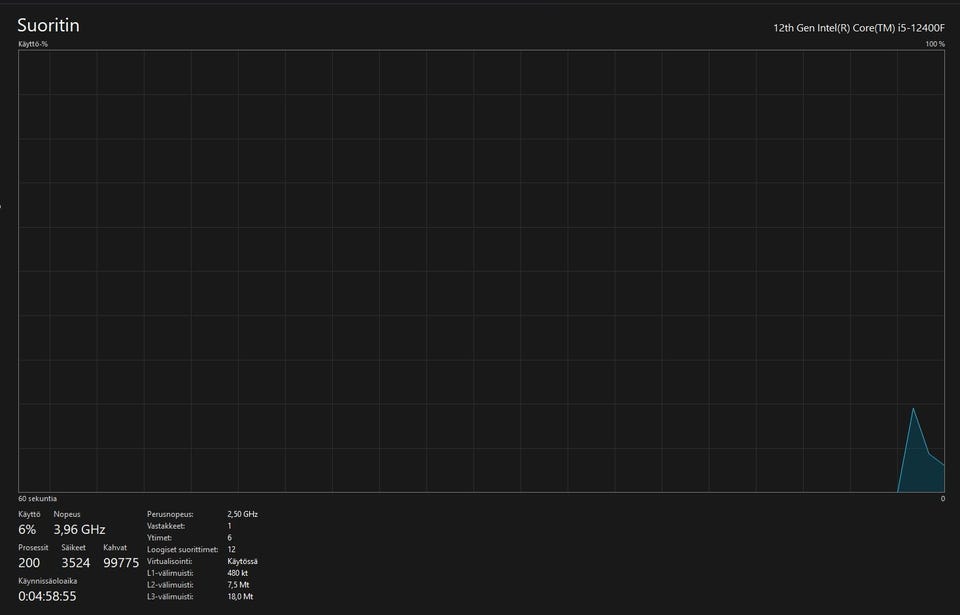Viewport: 960px width, 615px height.
Task: Click the "200" processes count
Action: (29, 563)
